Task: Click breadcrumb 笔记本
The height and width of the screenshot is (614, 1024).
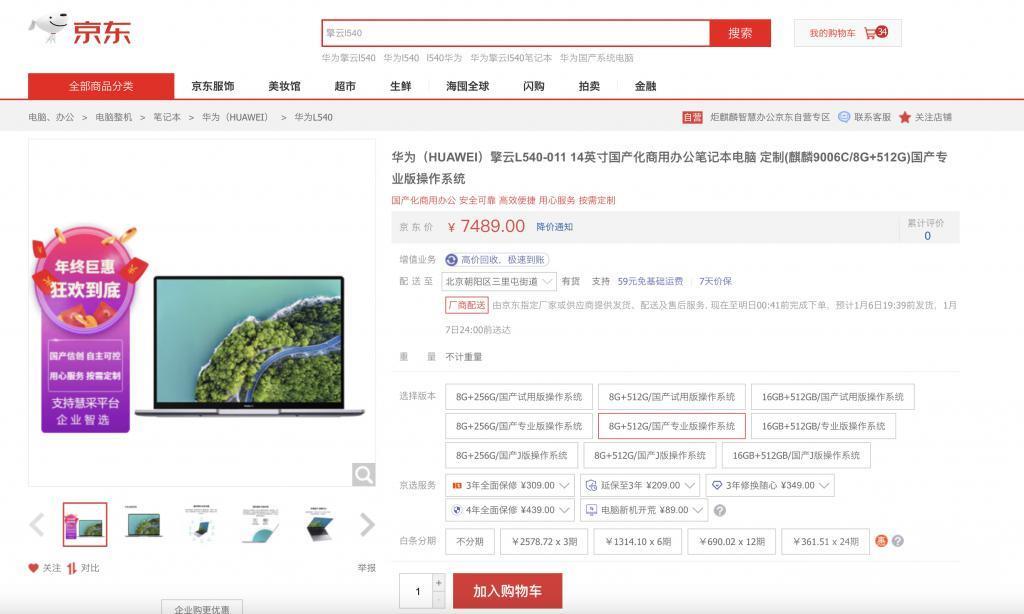Action: [167, 117]
